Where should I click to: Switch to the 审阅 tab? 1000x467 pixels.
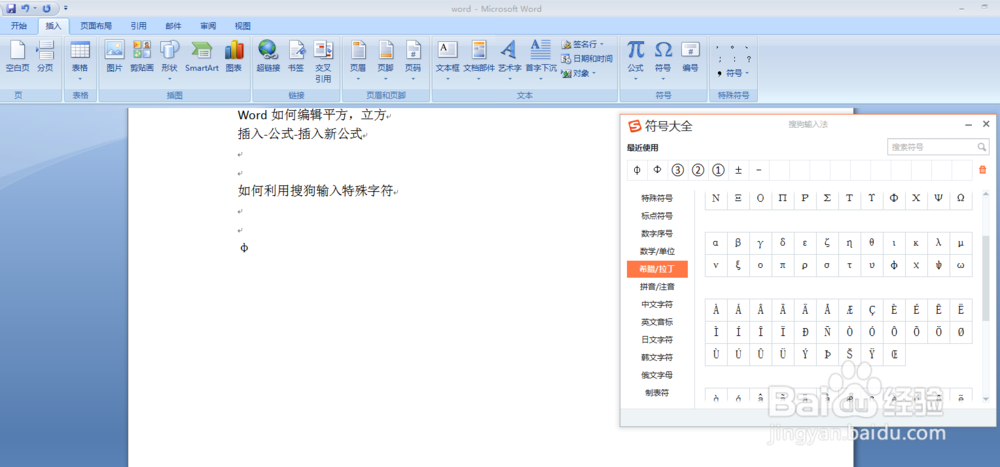(208, 26)
